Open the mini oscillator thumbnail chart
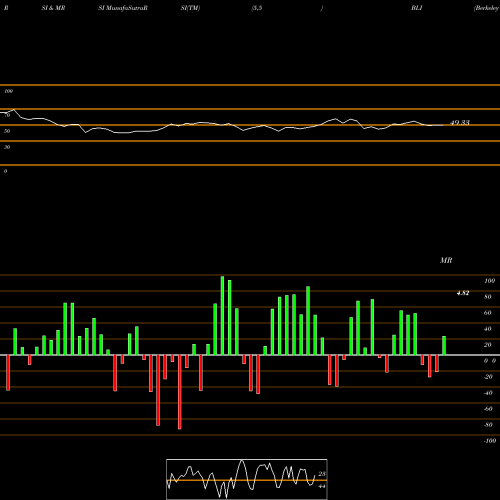The width and height of the screenshot is (500, 500). 247,479
